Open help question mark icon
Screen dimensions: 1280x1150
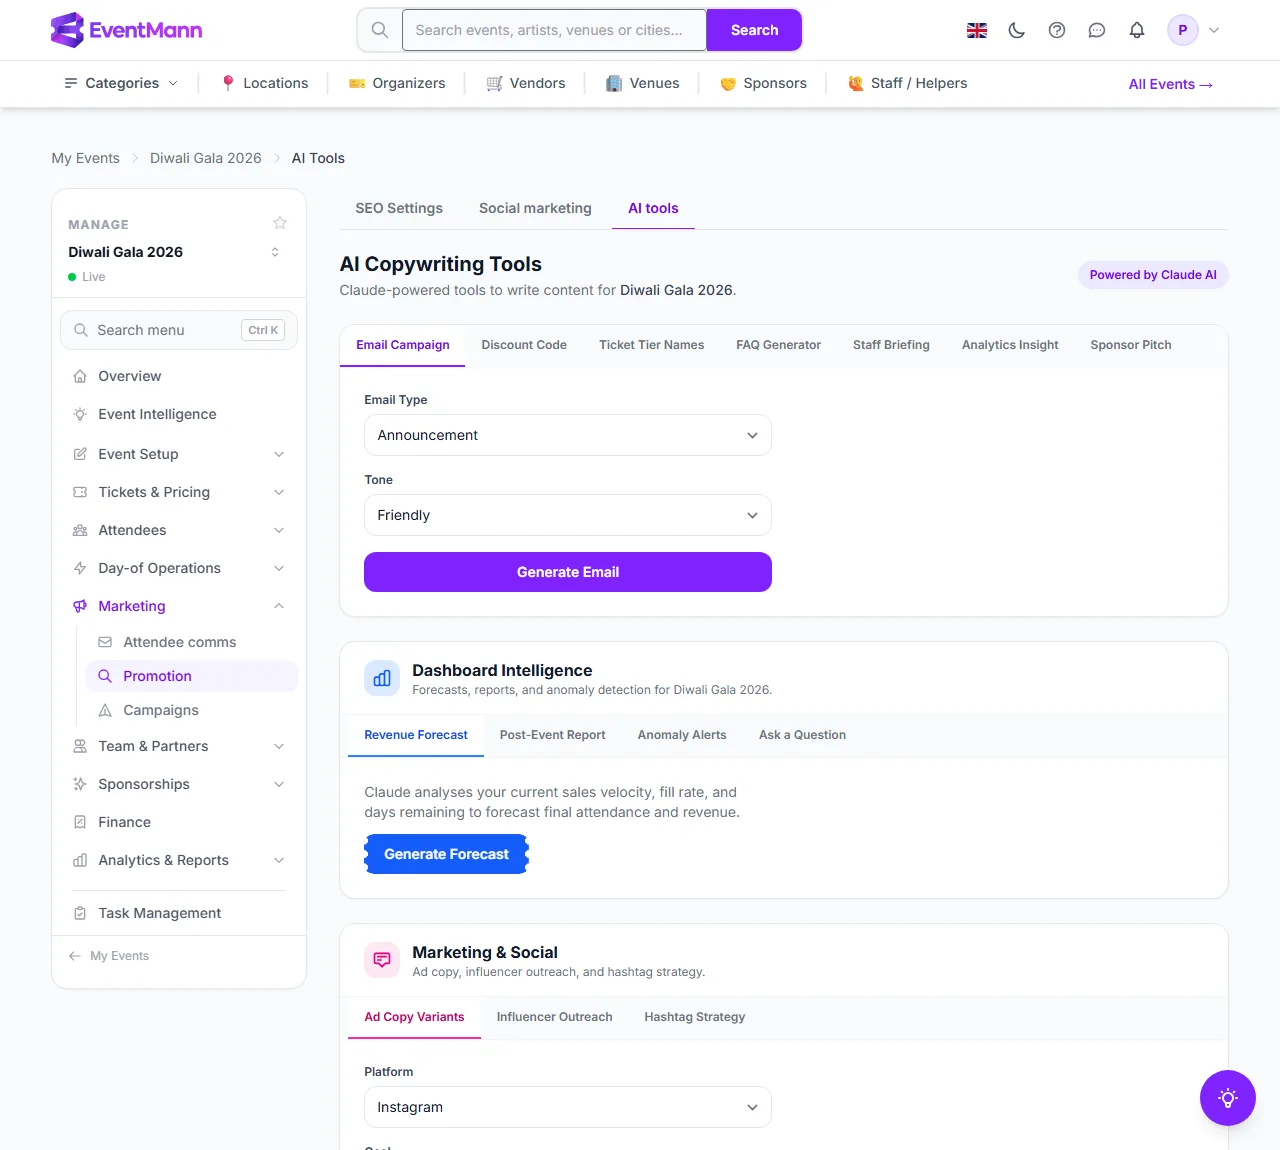click(x=1057, y=30)
